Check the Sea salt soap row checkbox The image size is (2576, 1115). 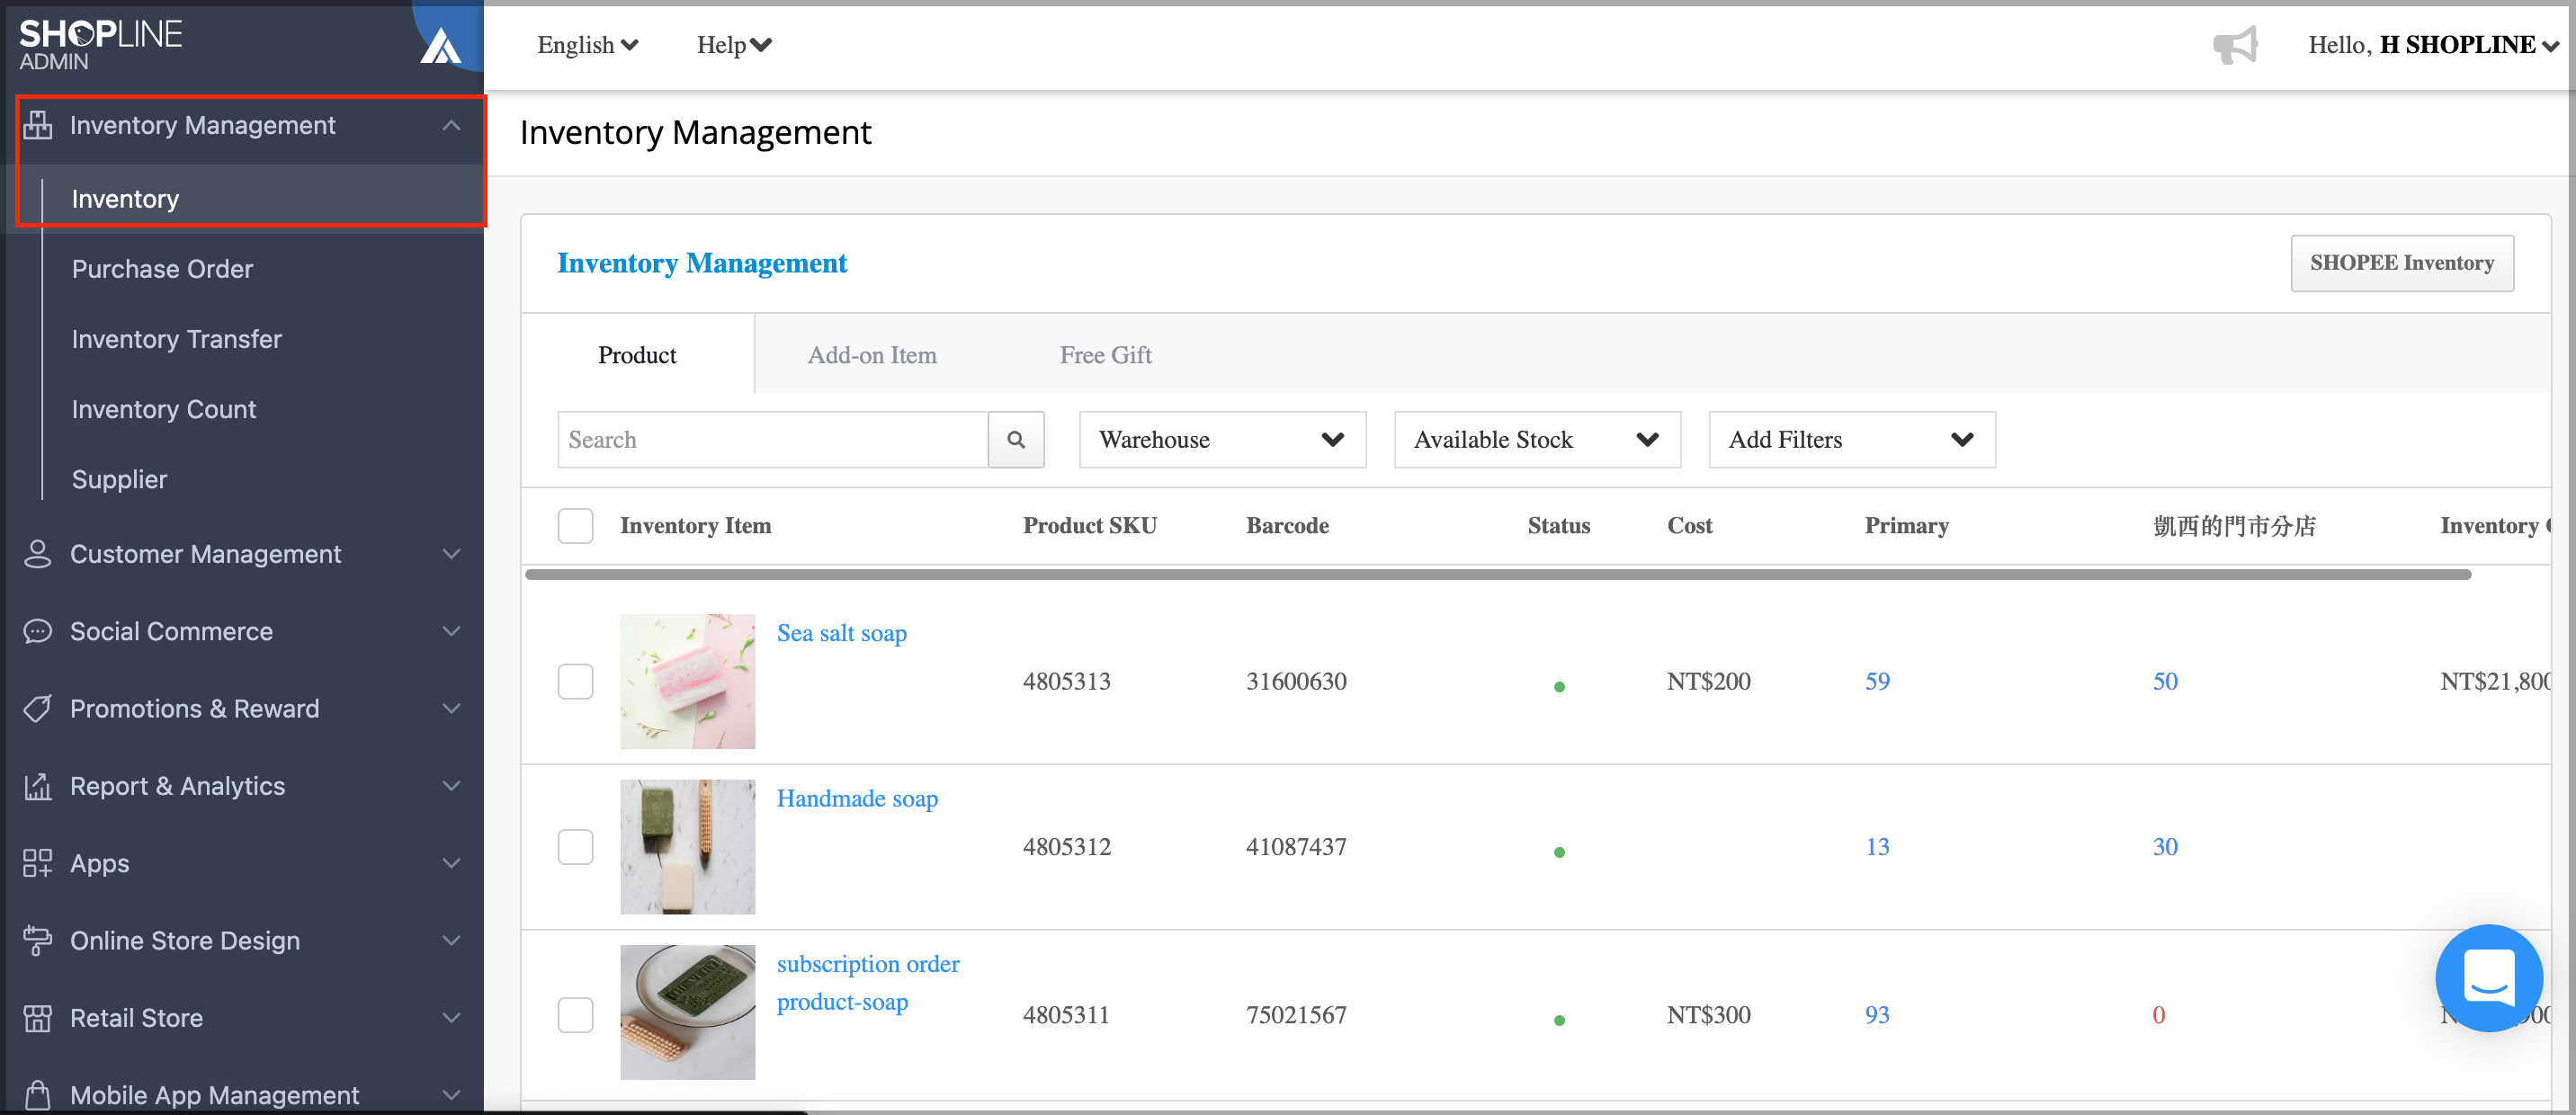click(575, 682)
